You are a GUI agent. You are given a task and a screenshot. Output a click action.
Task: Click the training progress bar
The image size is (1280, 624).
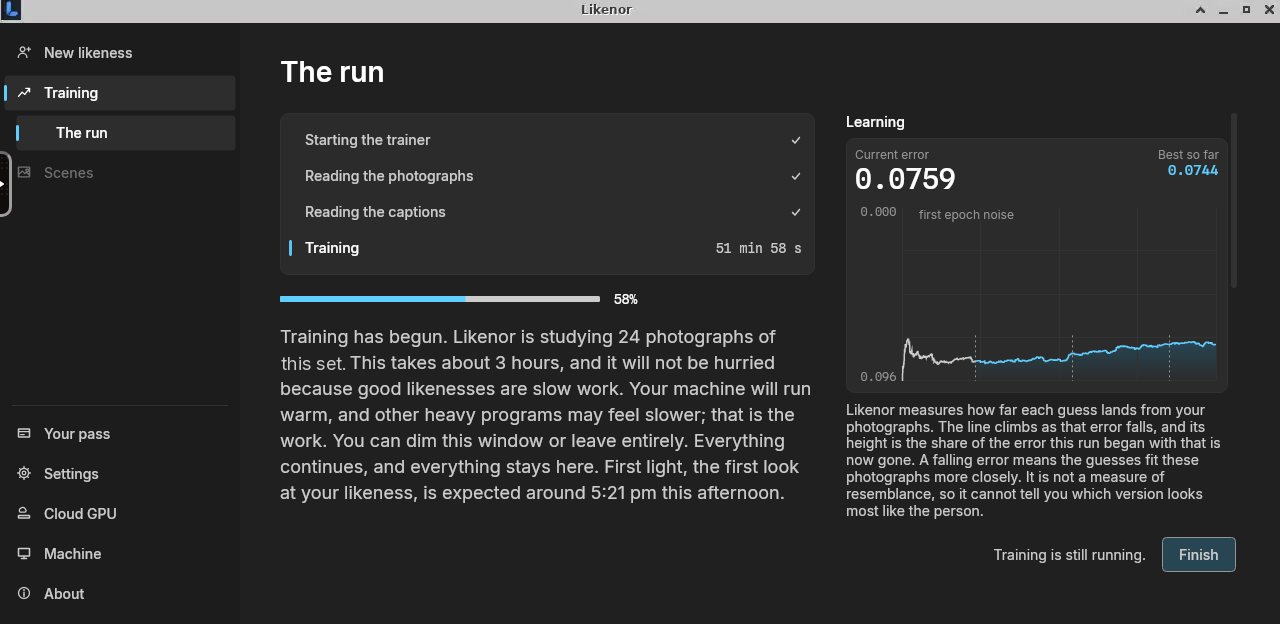pyautogui.click(x=440, y=299)
